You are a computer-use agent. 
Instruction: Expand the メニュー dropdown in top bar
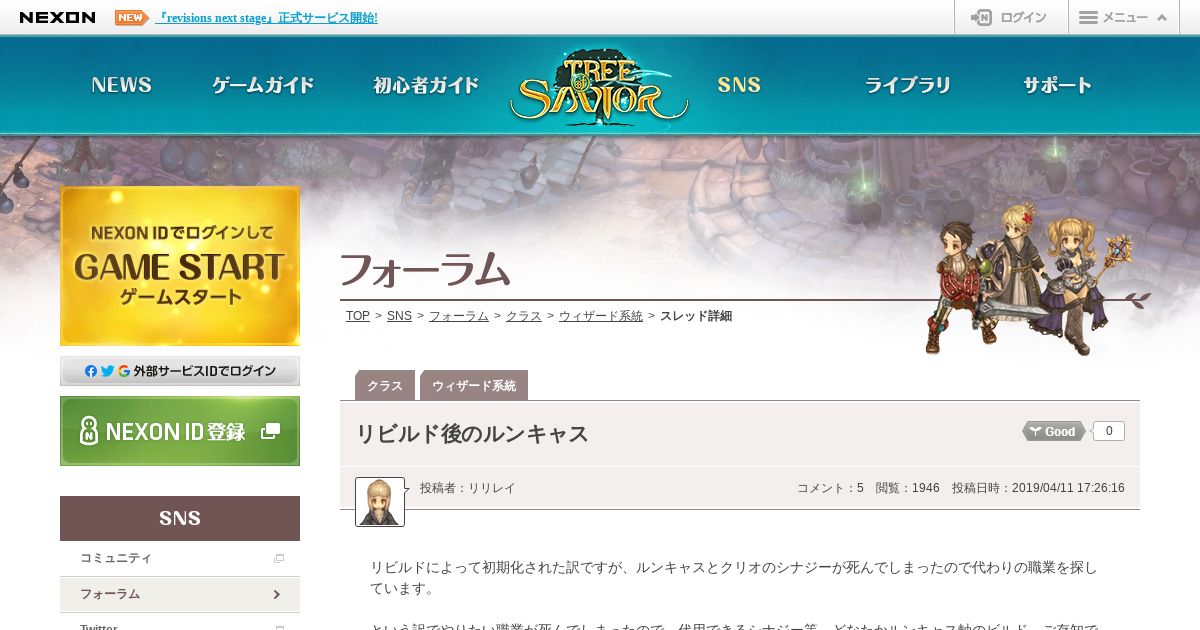point(1124,17)
